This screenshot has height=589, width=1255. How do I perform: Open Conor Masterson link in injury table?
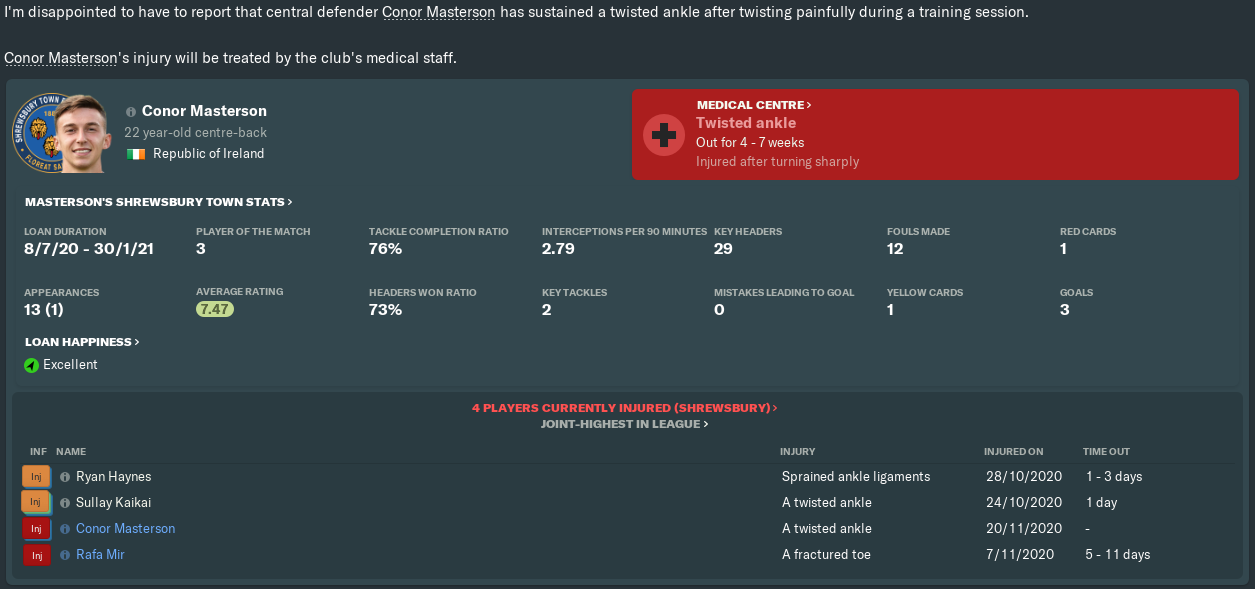(x=125, y=529)
